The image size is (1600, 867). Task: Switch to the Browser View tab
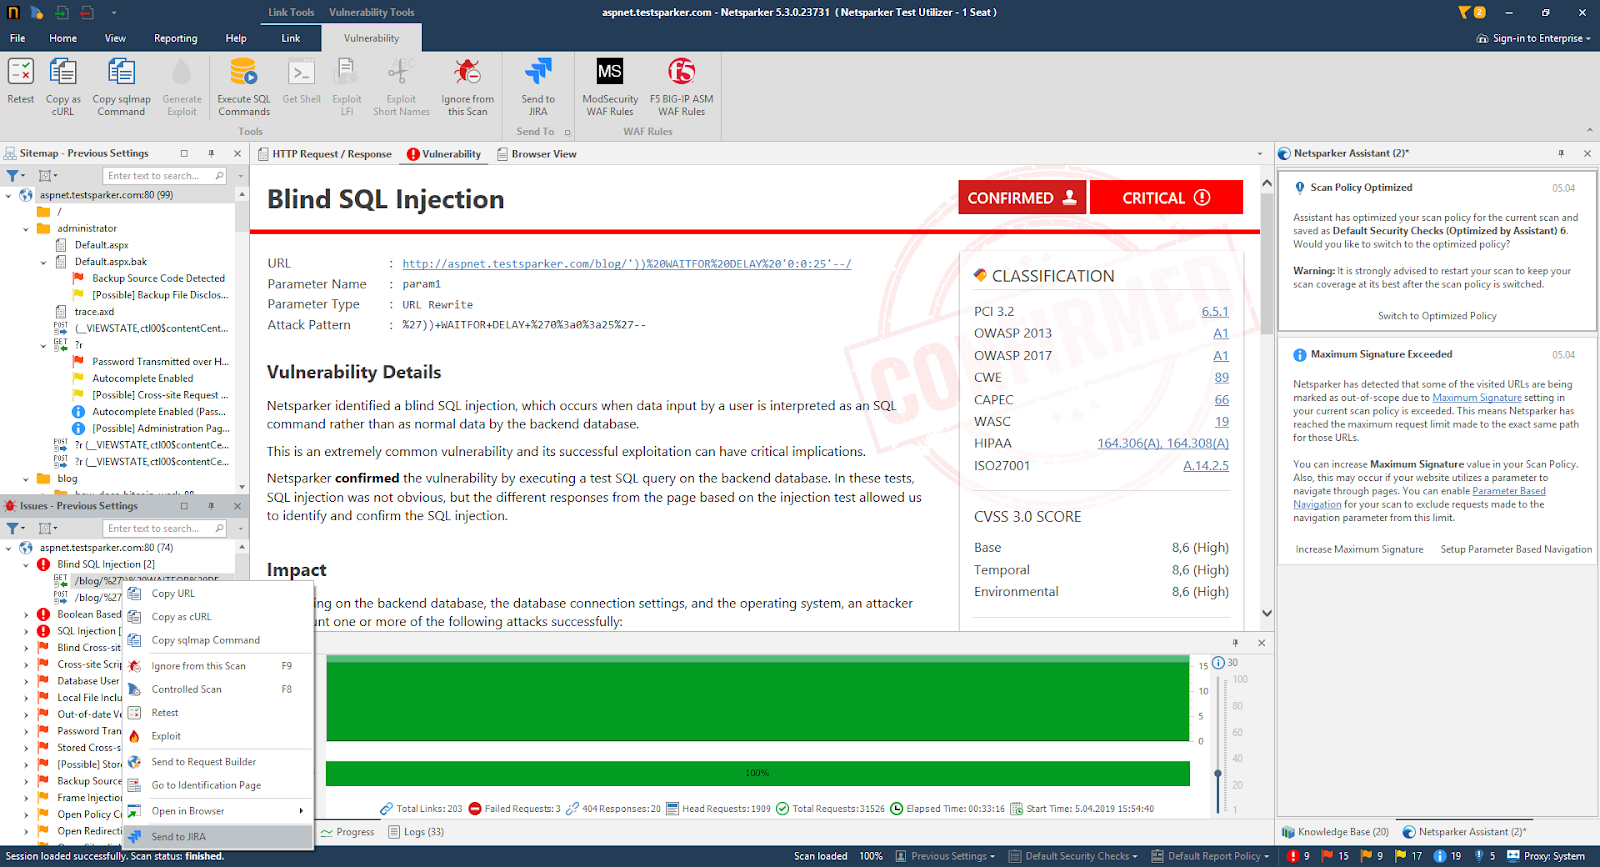click(543, 154)
